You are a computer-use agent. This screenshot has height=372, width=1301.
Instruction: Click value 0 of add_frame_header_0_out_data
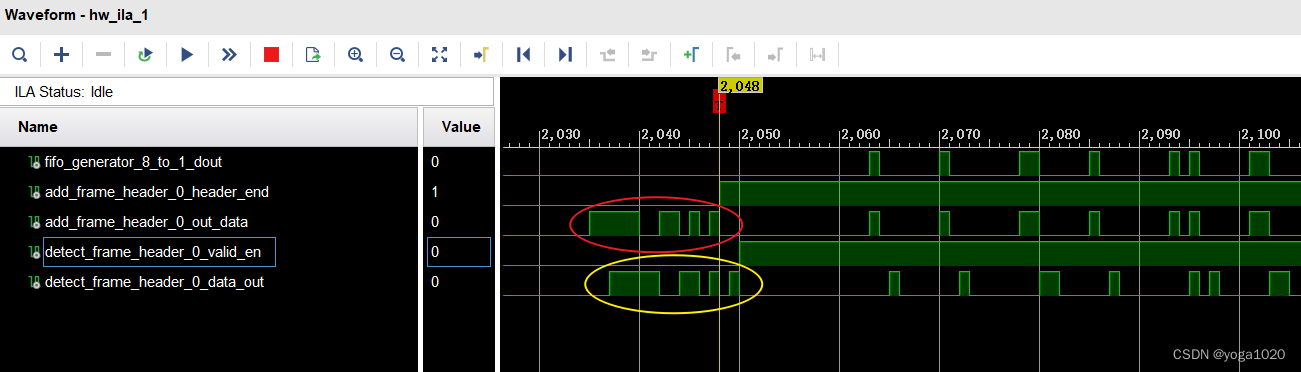tap(435, 221)
